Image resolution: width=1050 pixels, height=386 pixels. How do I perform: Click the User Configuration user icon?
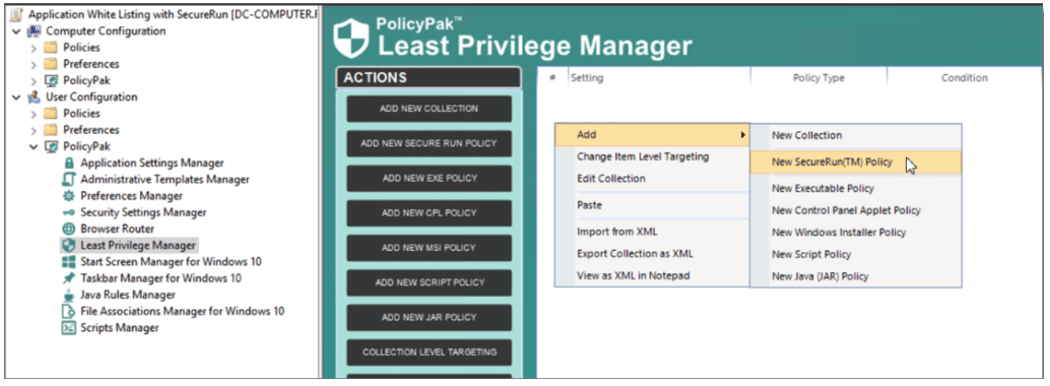(x=33, y=97)
